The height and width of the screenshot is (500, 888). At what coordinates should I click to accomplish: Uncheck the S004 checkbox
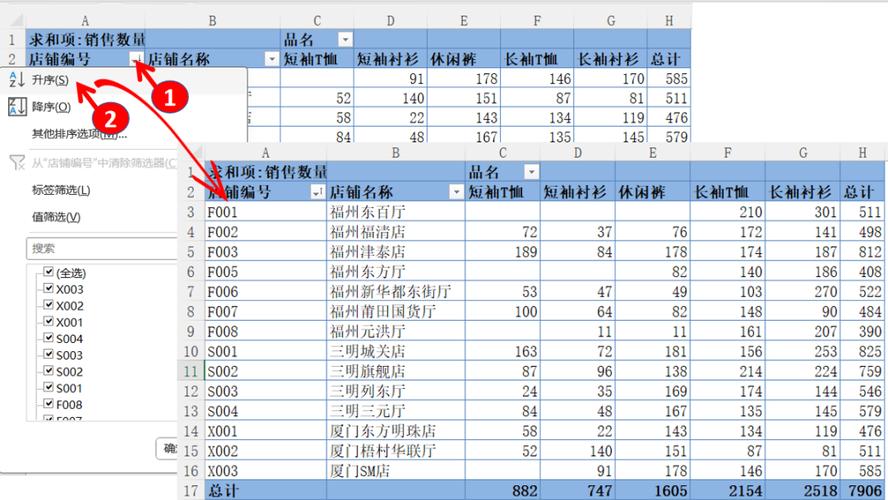(48, 337)
